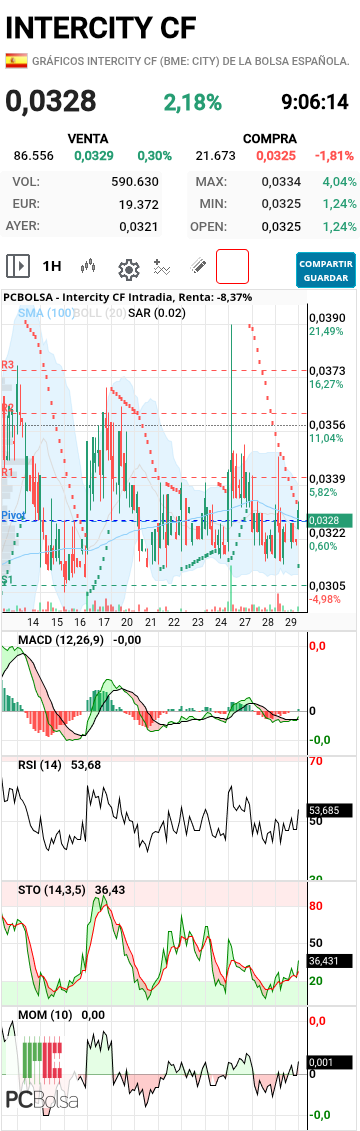Click the AYER value 0,0321
Image resolution: width=360 pixels, height=1131 pixels.
(139, 226)
